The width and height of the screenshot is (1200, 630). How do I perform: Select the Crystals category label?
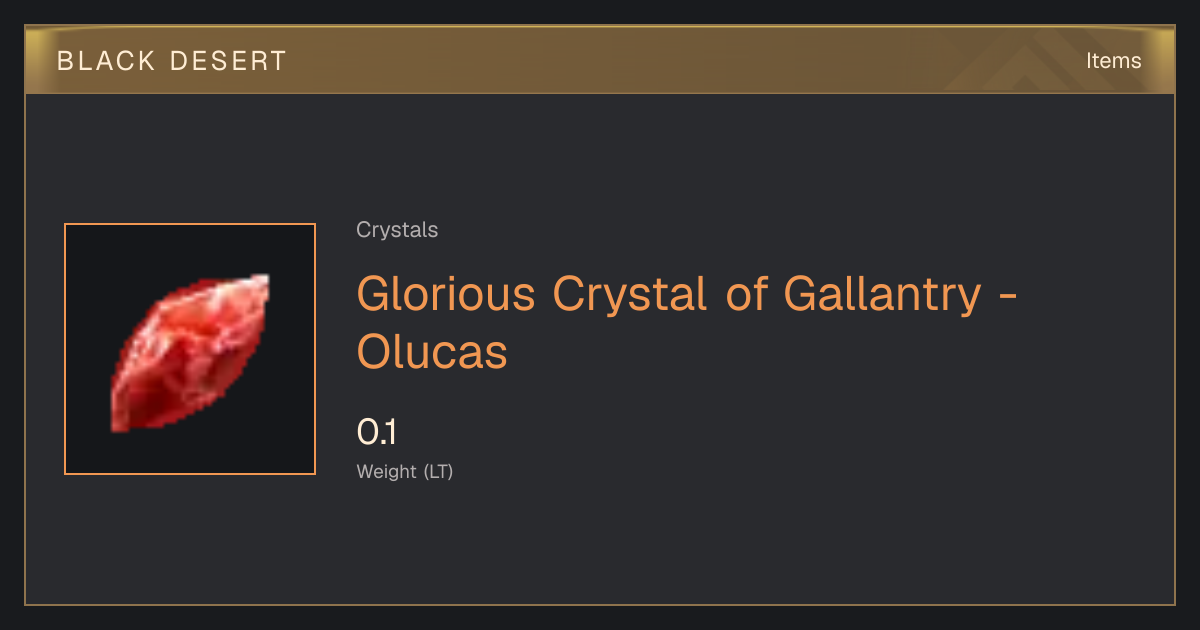pos(397,230)
